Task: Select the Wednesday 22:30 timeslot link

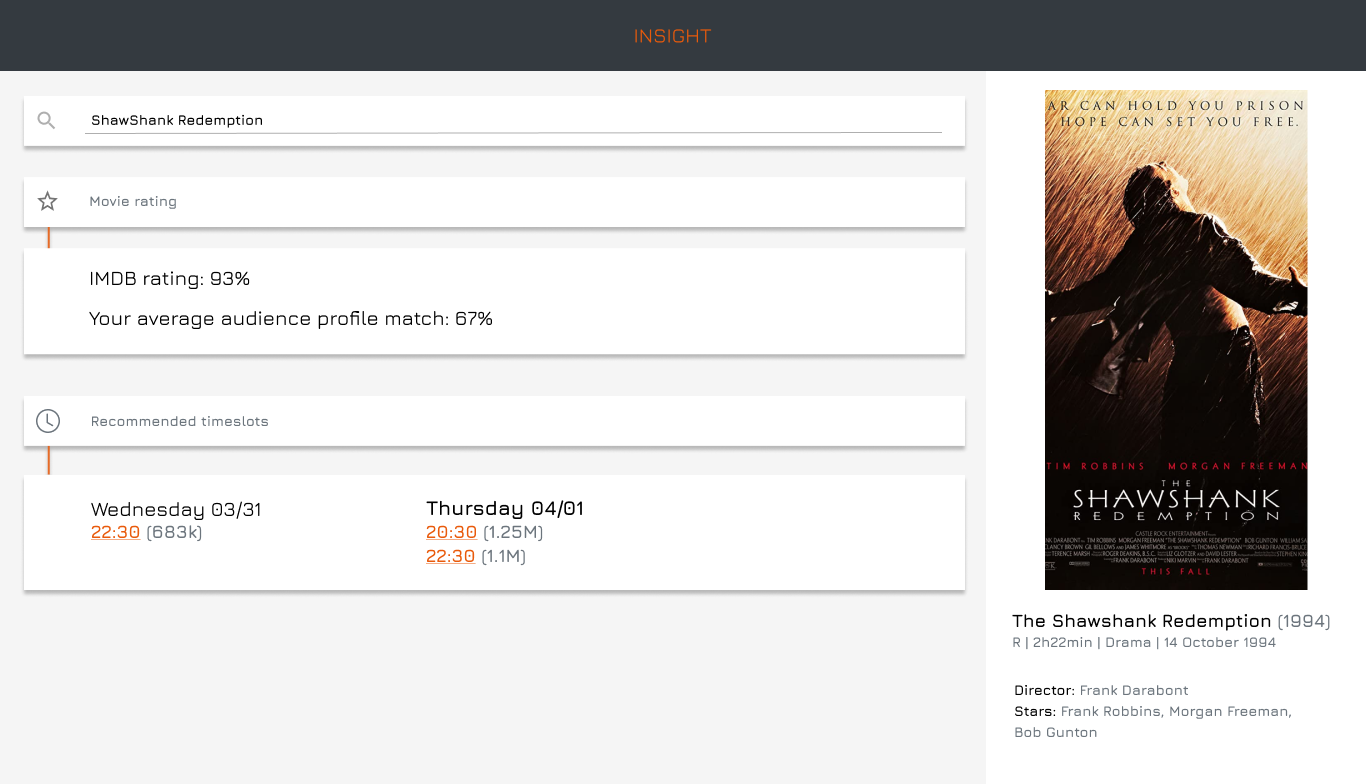Action: [x=115, y=532]
